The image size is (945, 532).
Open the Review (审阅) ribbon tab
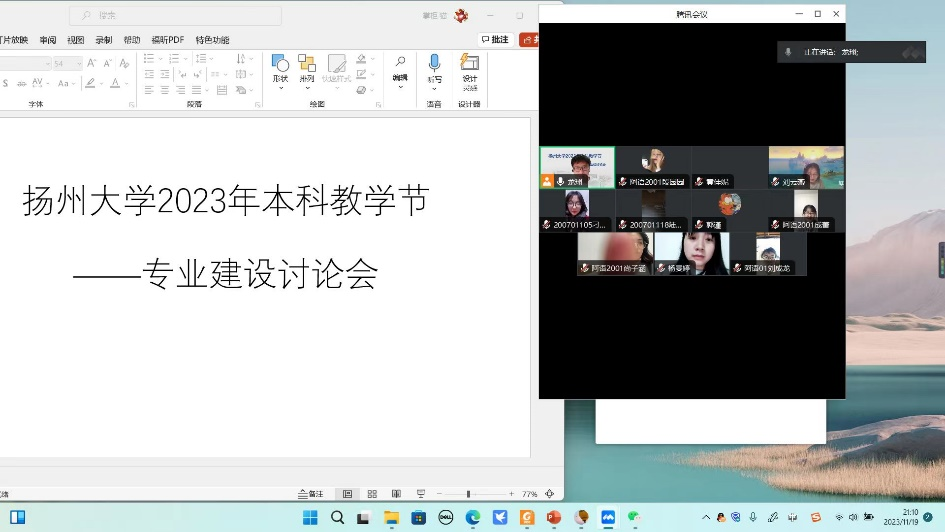coord(48,40)
